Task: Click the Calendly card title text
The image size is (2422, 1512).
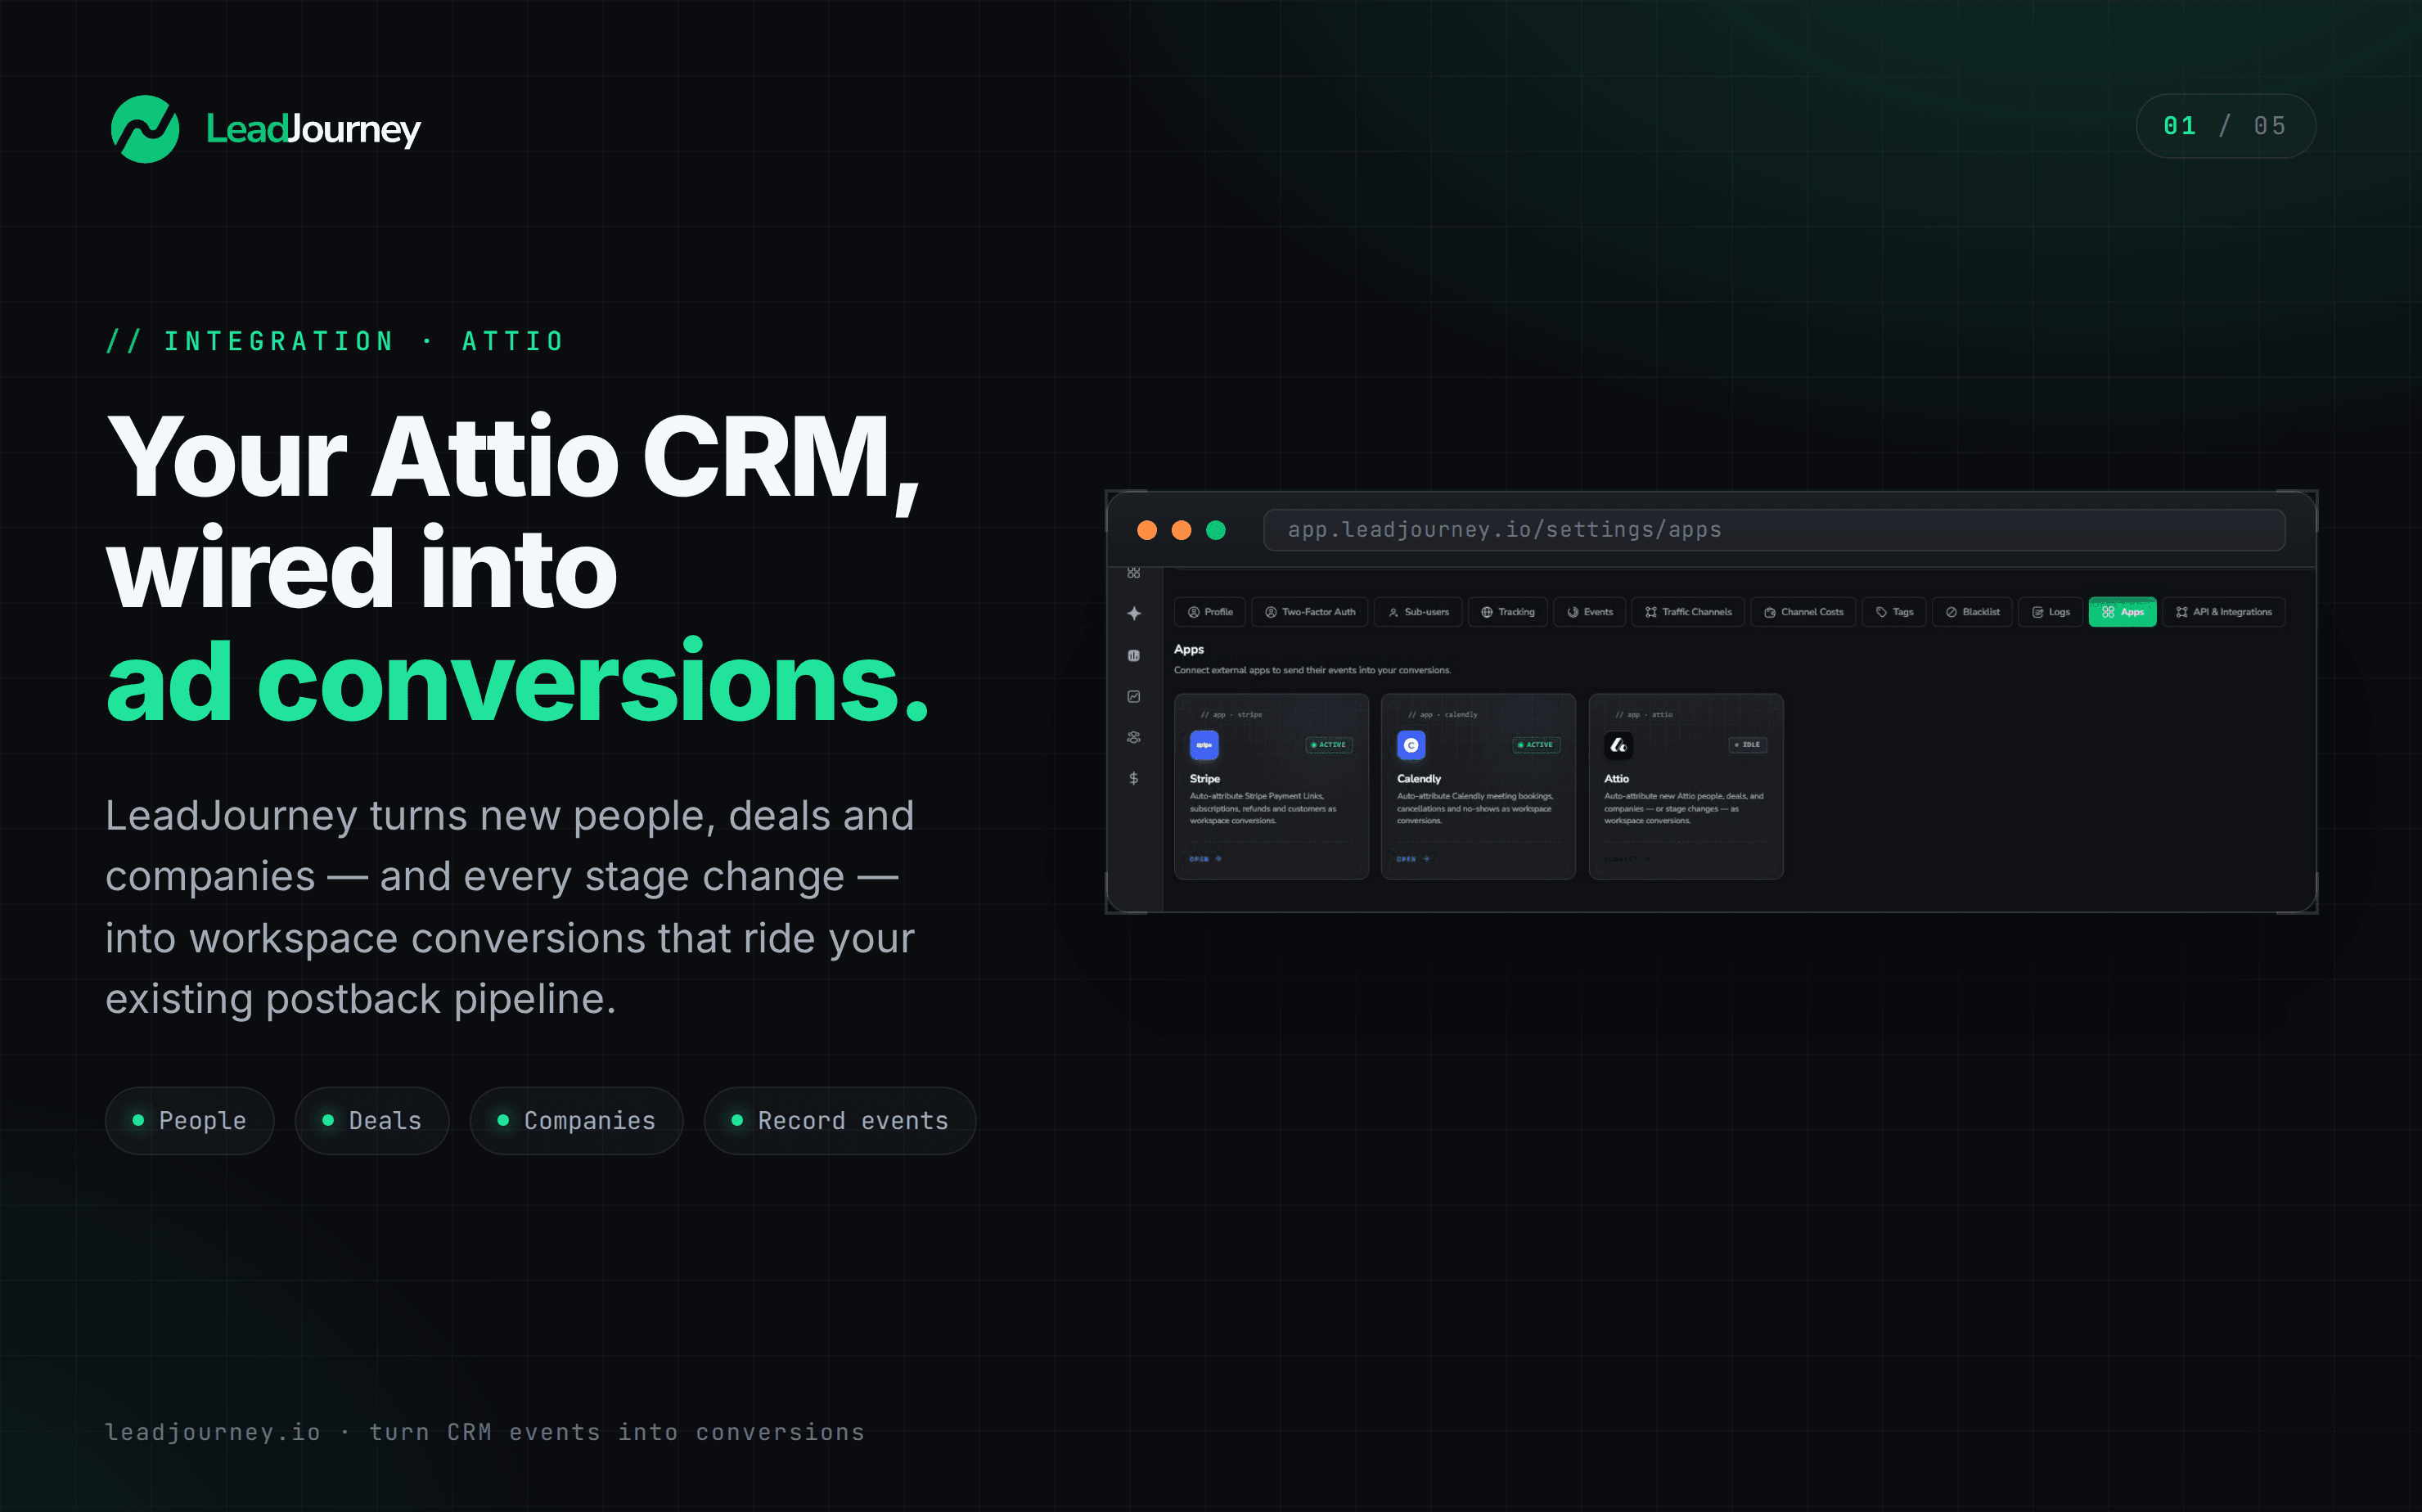Action: 1419,779
